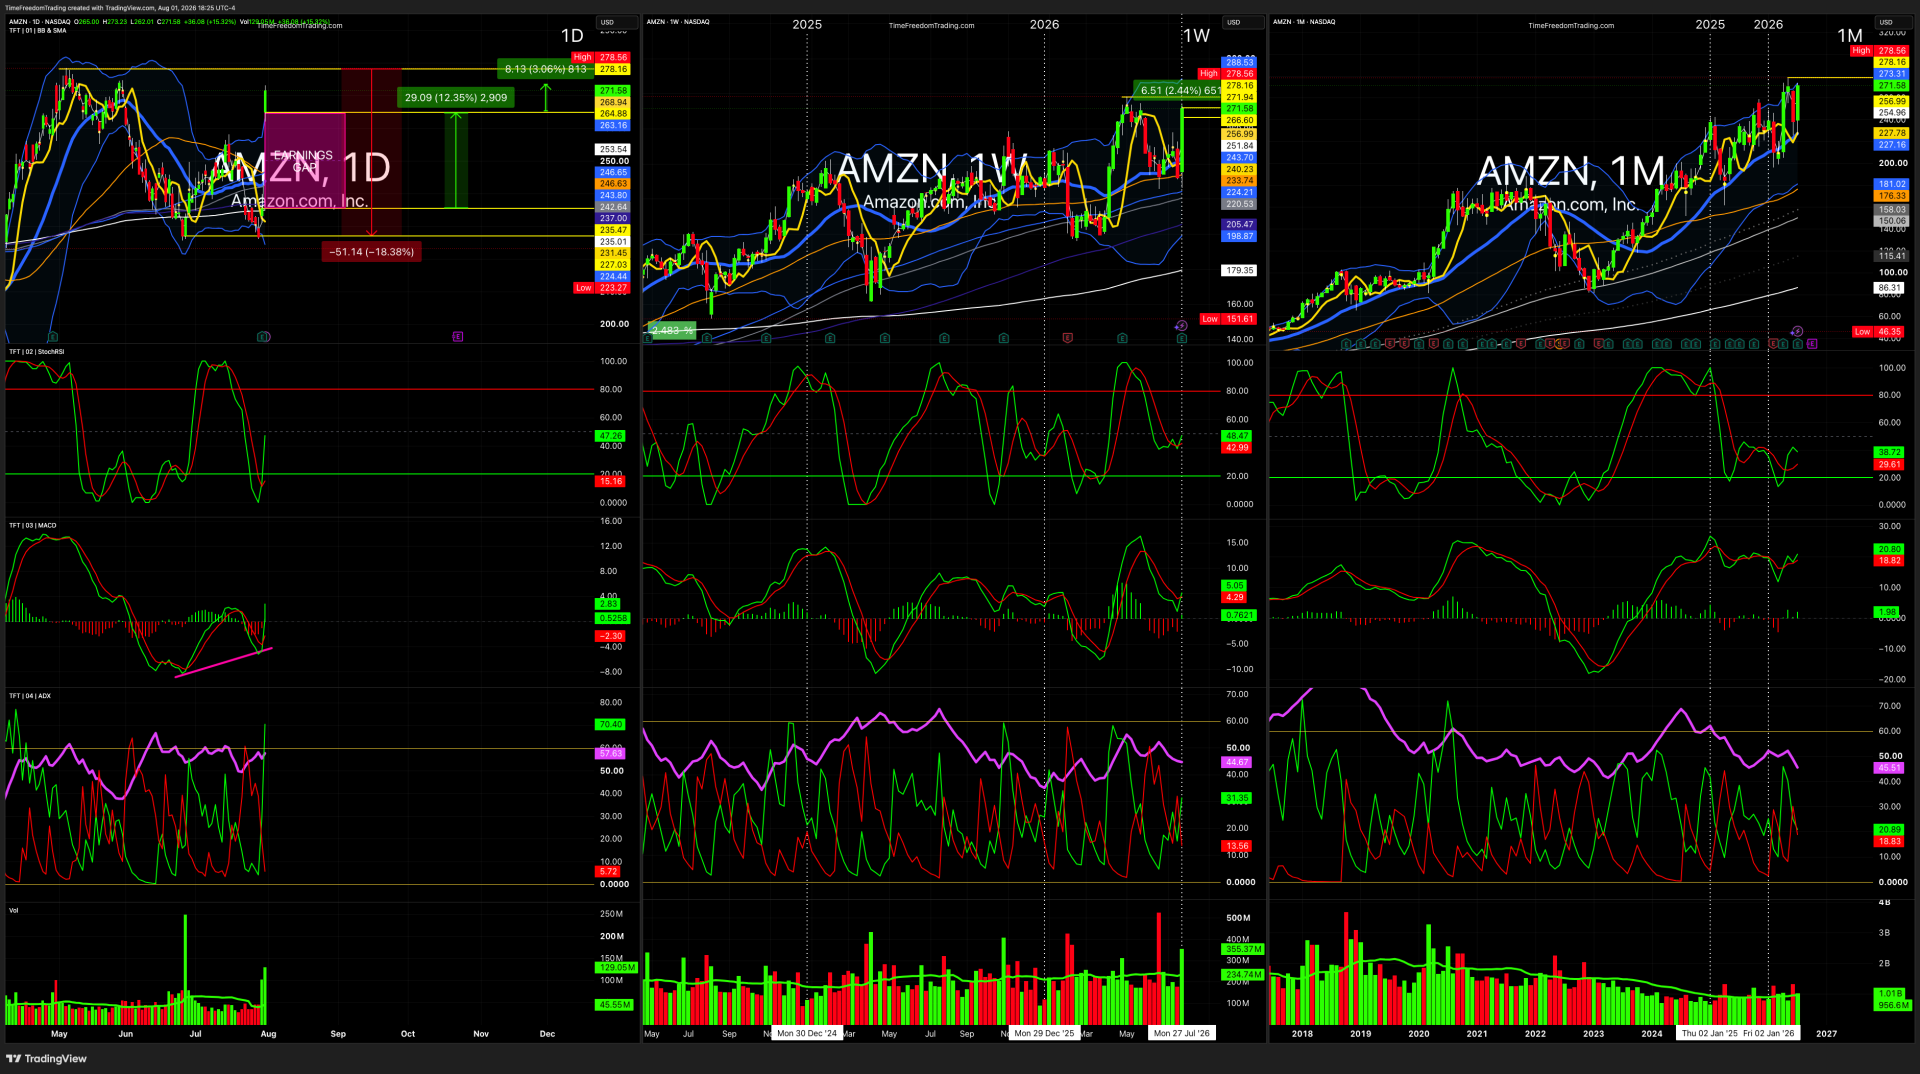This screenshot has width=1920, height=1074.
Task: Click the 8.13 (3.06%) 813 measurement label
Action: point(546,69)
